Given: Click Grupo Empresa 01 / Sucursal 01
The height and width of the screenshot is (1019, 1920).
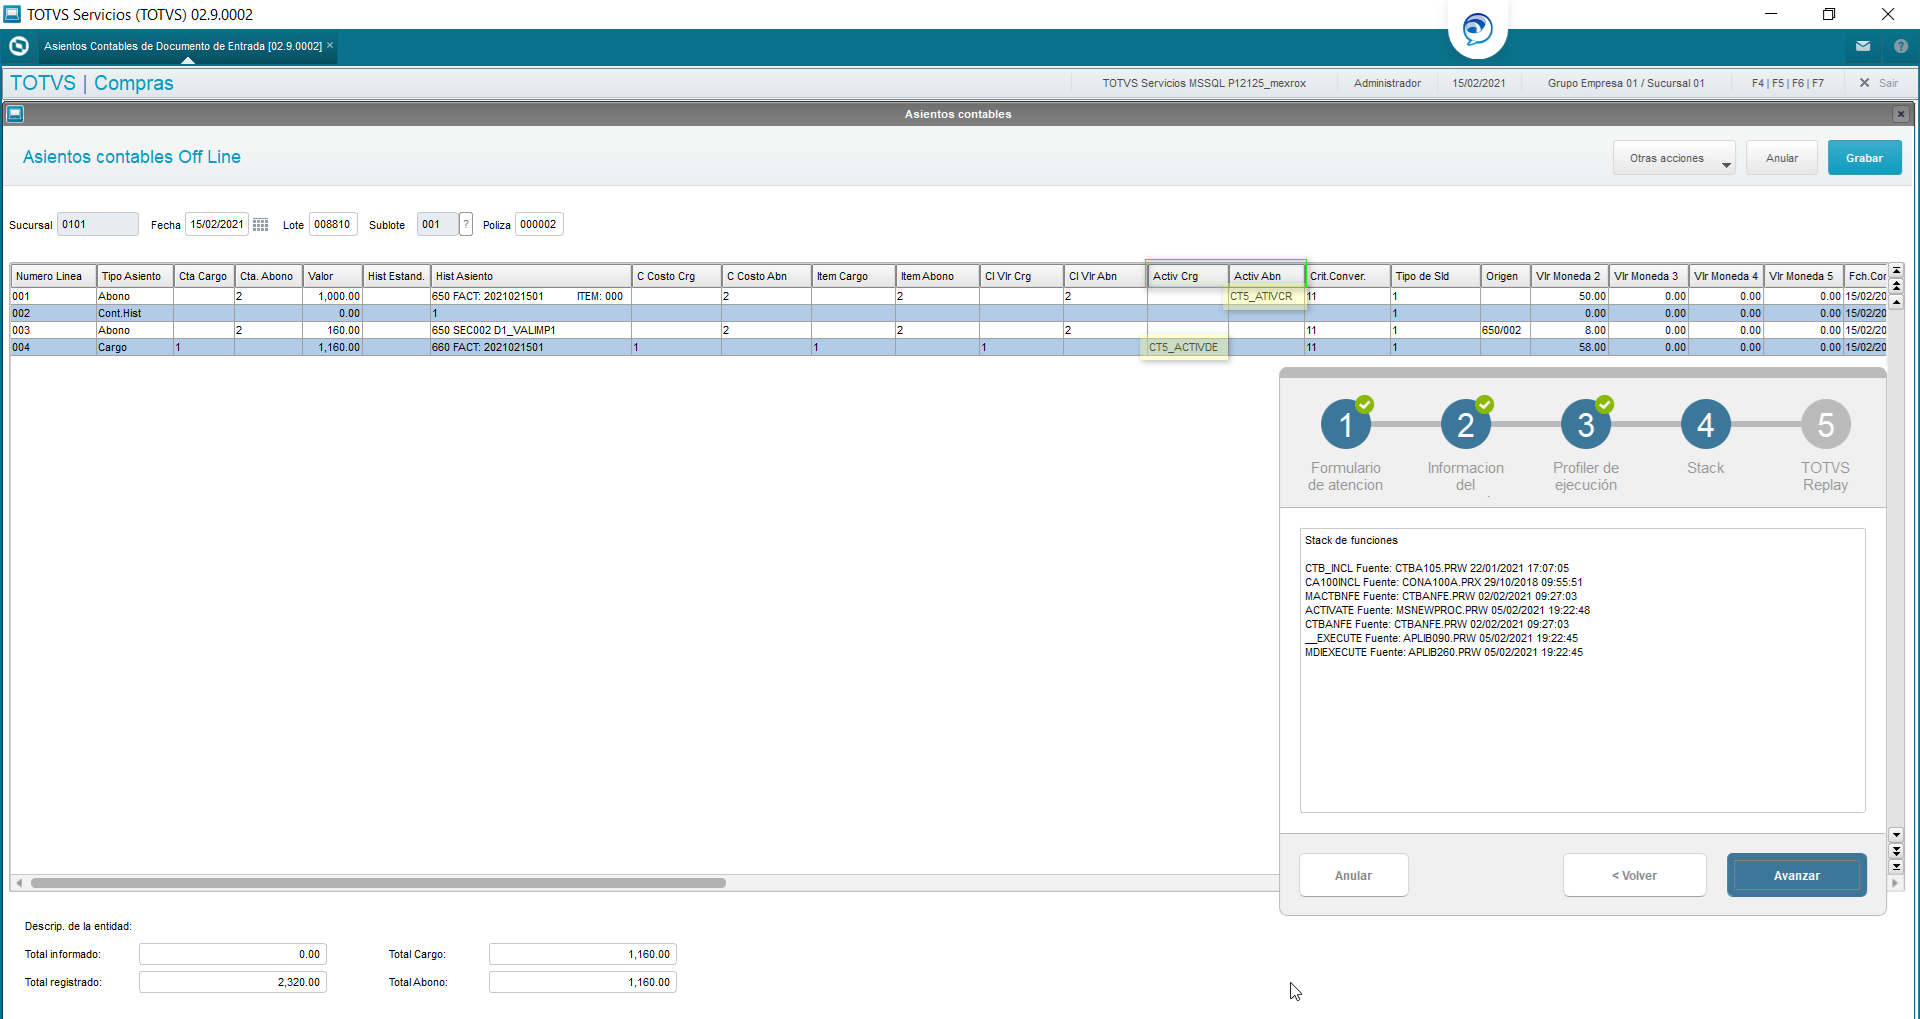Looking at the screenshot, I should (1626, 83).
